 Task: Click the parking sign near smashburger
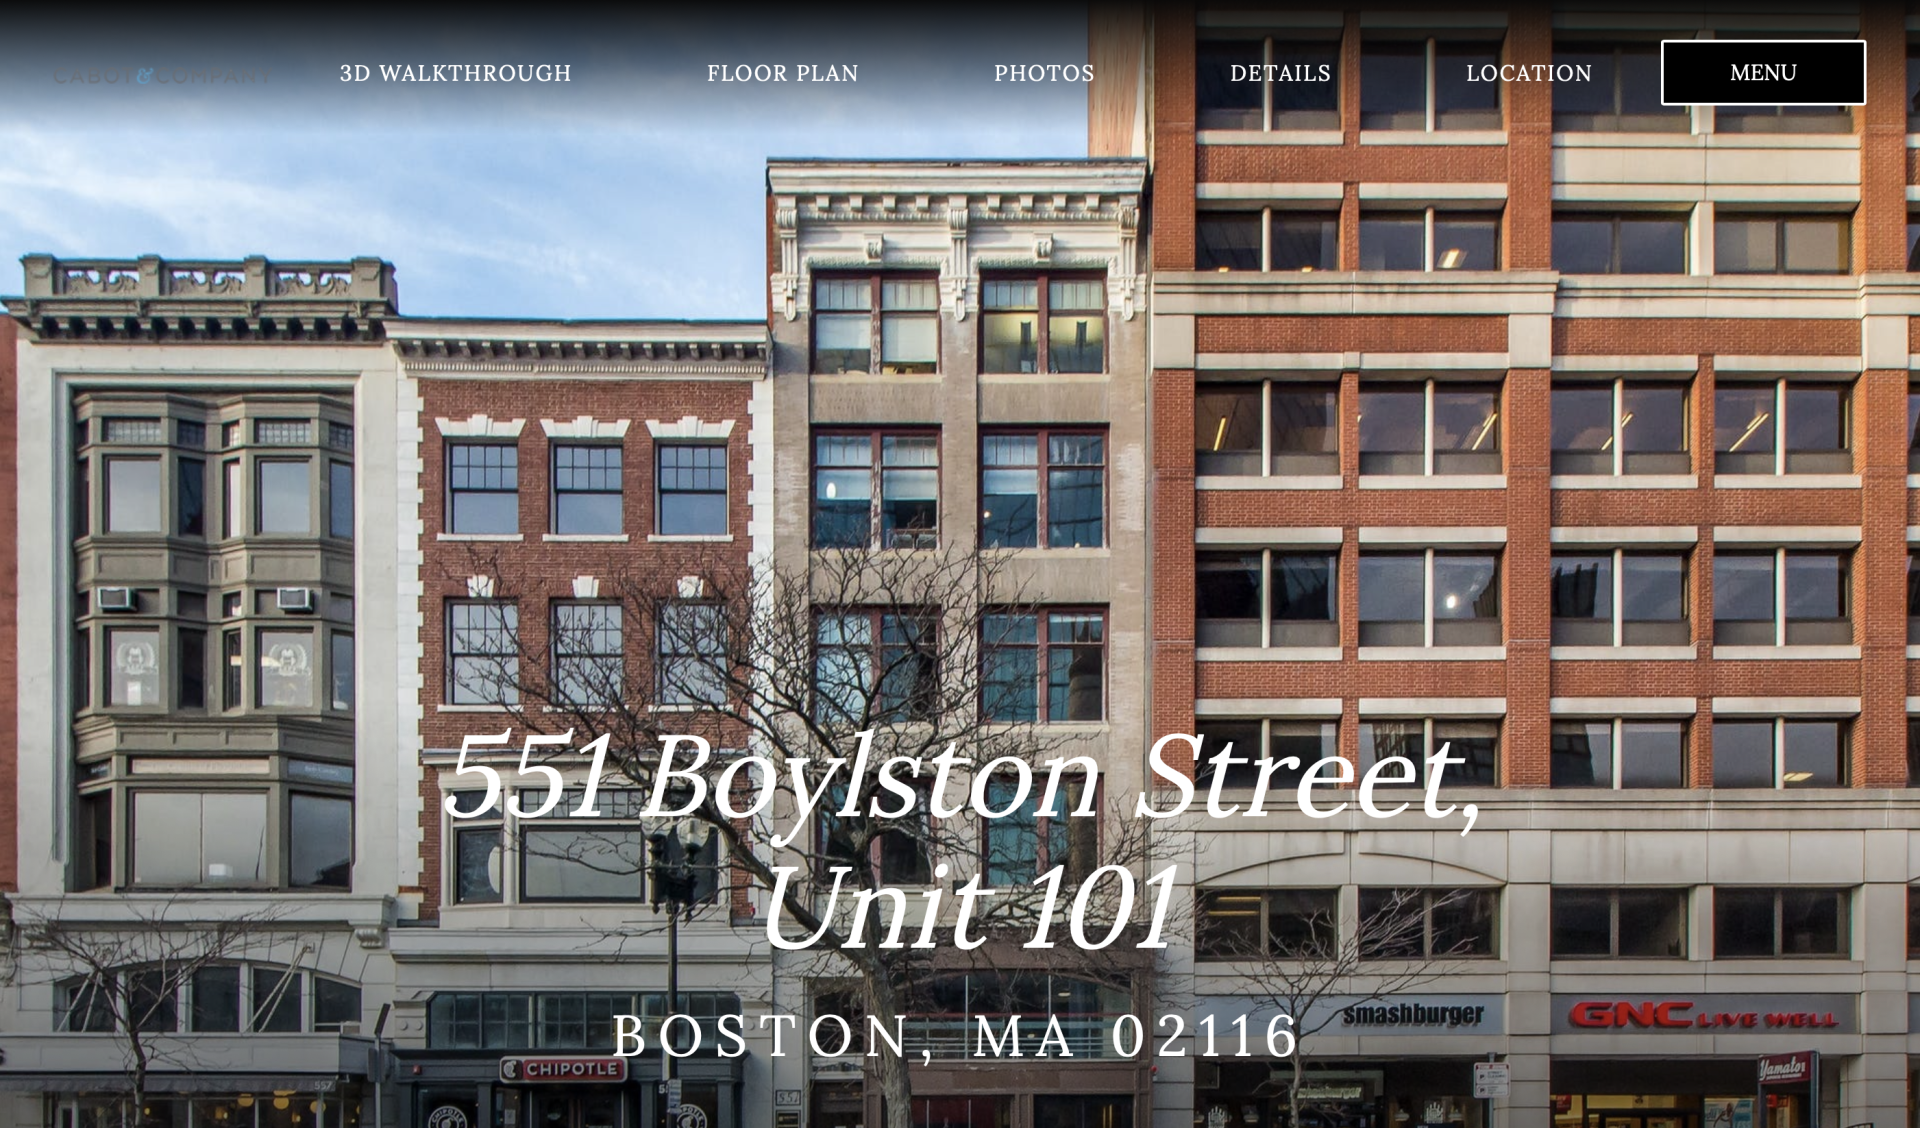pos(1490,1082)
